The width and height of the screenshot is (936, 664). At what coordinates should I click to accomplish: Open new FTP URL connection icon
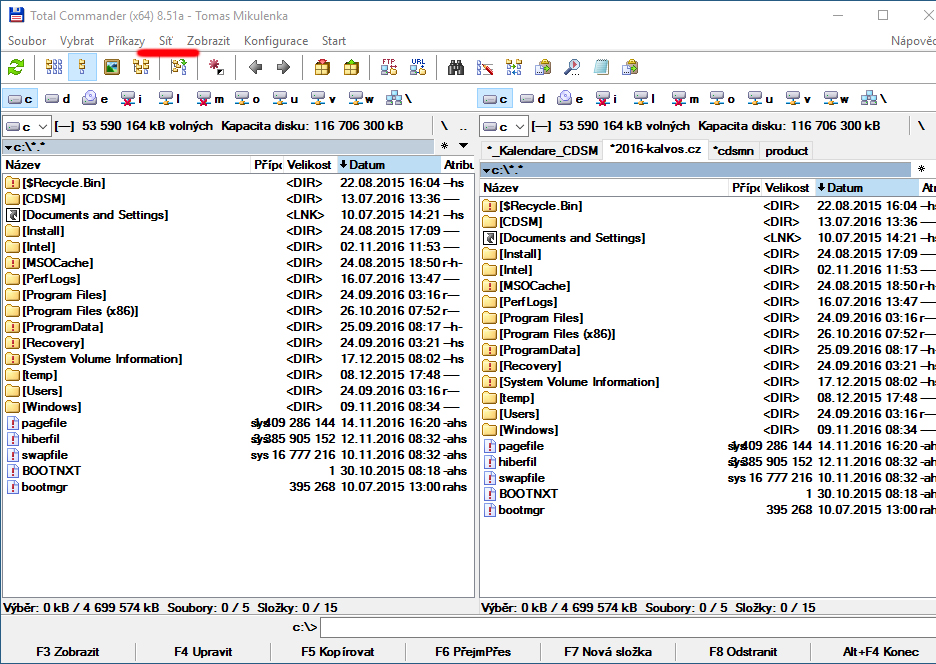click(418, 67)
